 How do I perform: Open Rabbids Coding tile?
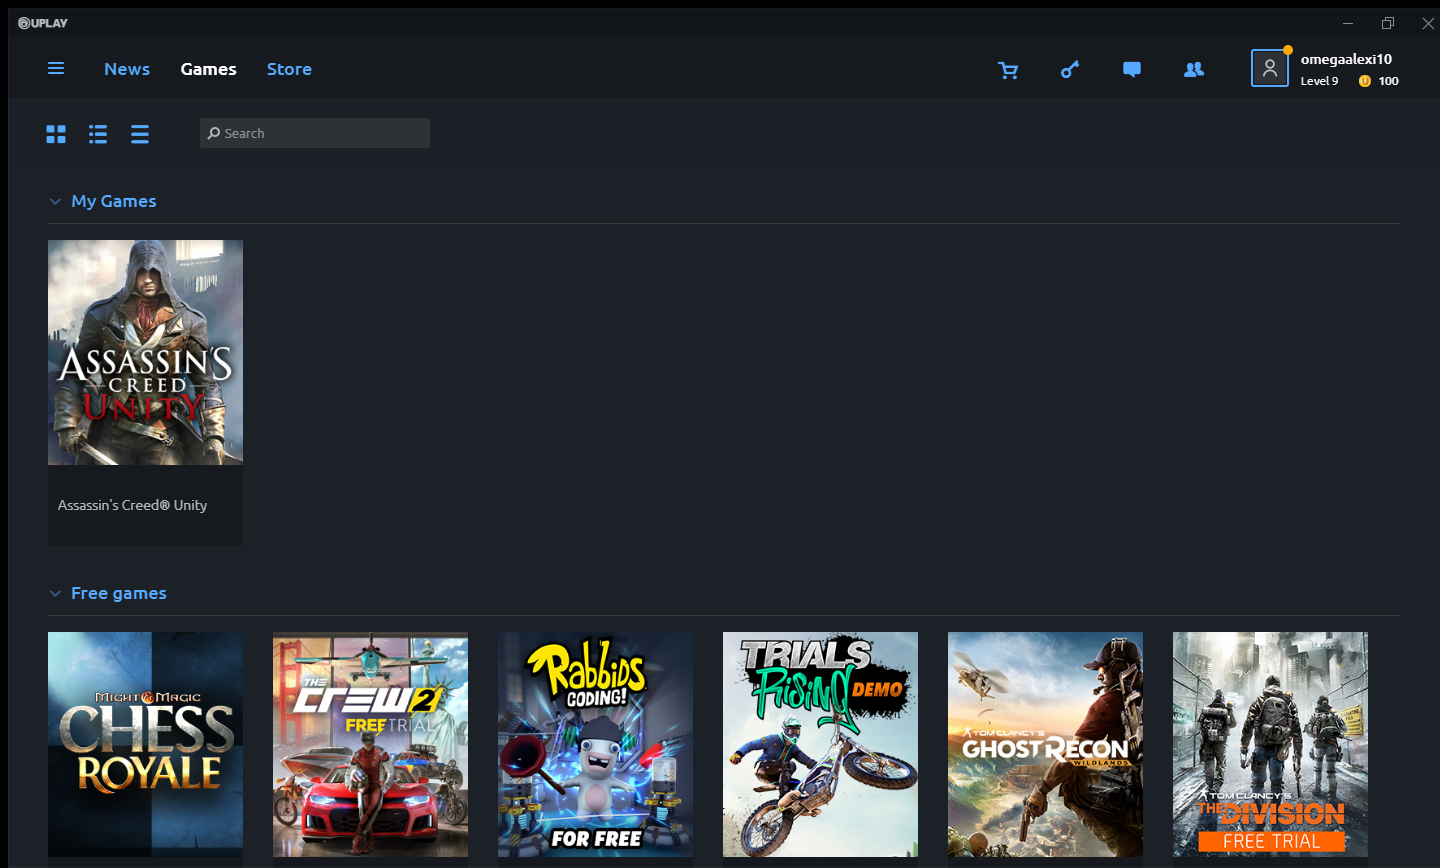595,744
